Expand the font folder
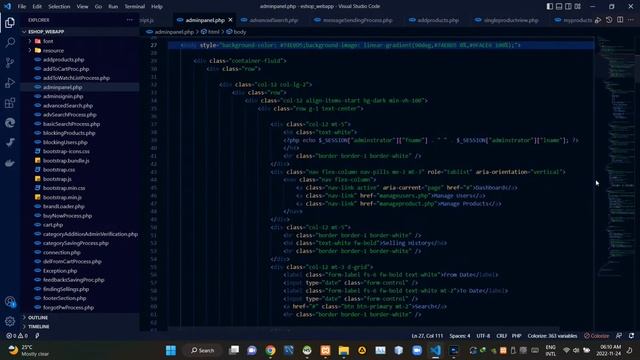Image resolution: width=640 pixels, height=360 pixels. (80, 41)
